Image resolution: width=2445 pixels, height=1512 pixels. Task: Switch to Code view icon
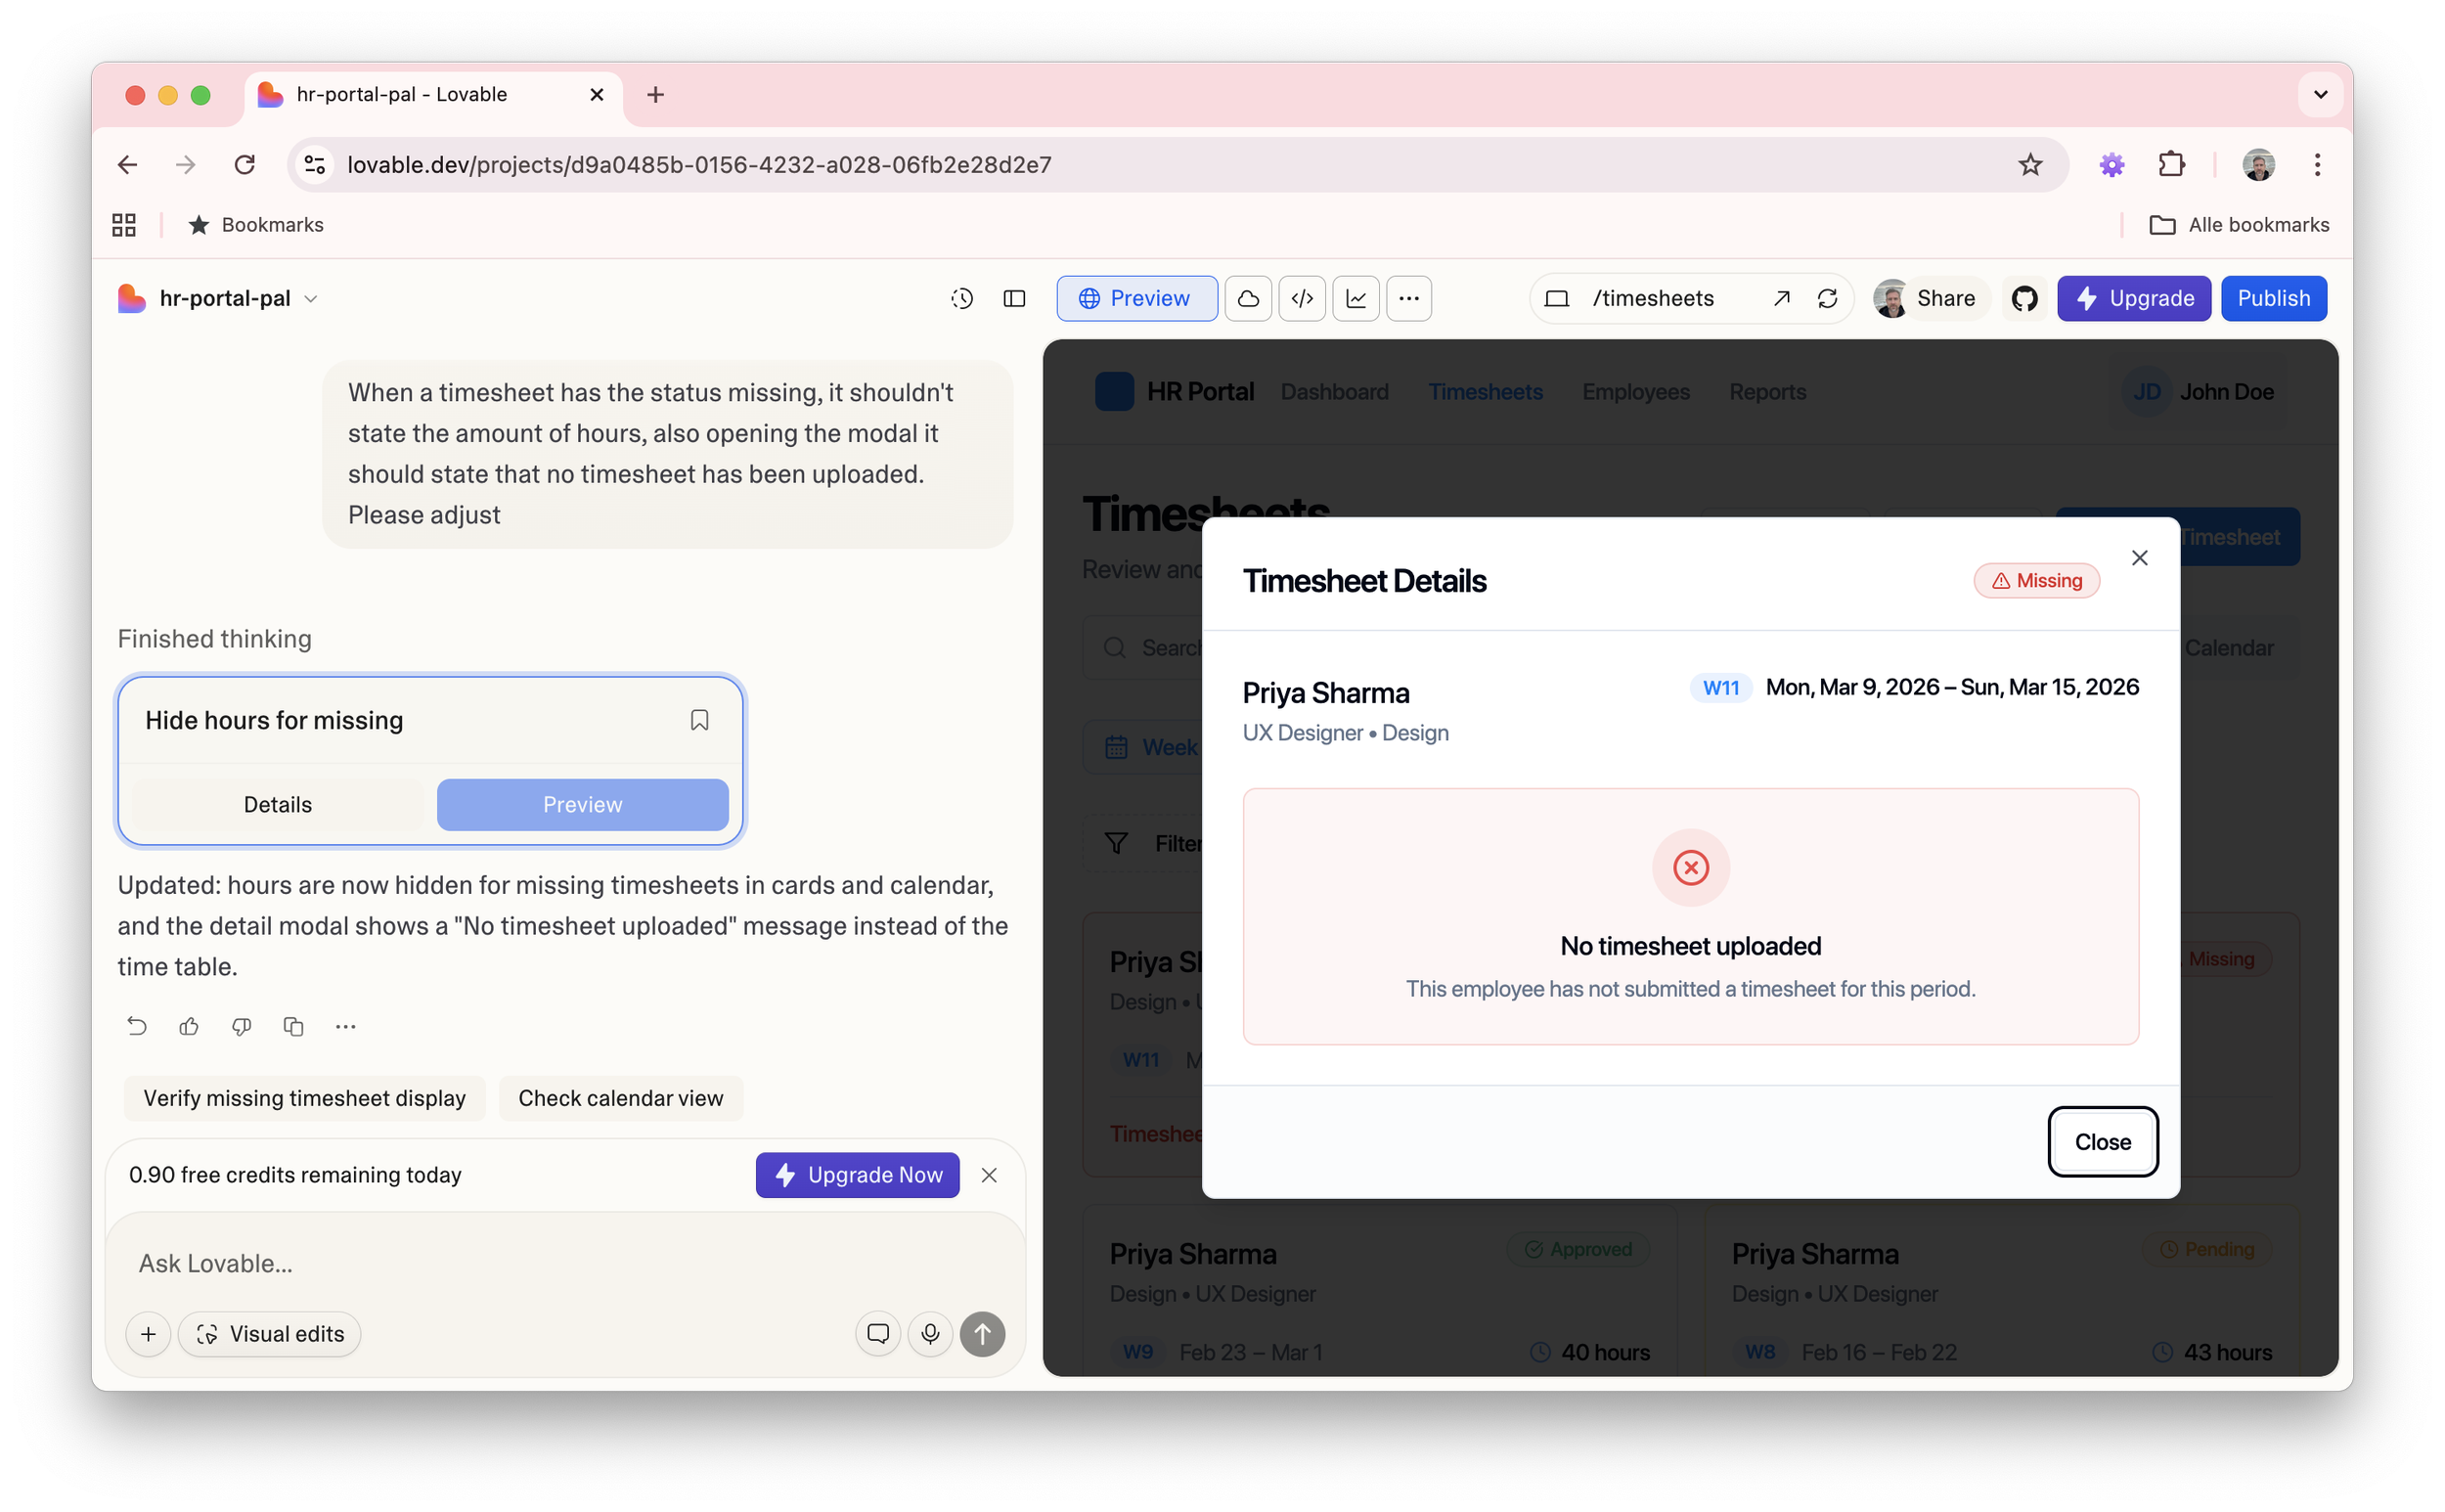[x=1301, y=298]
